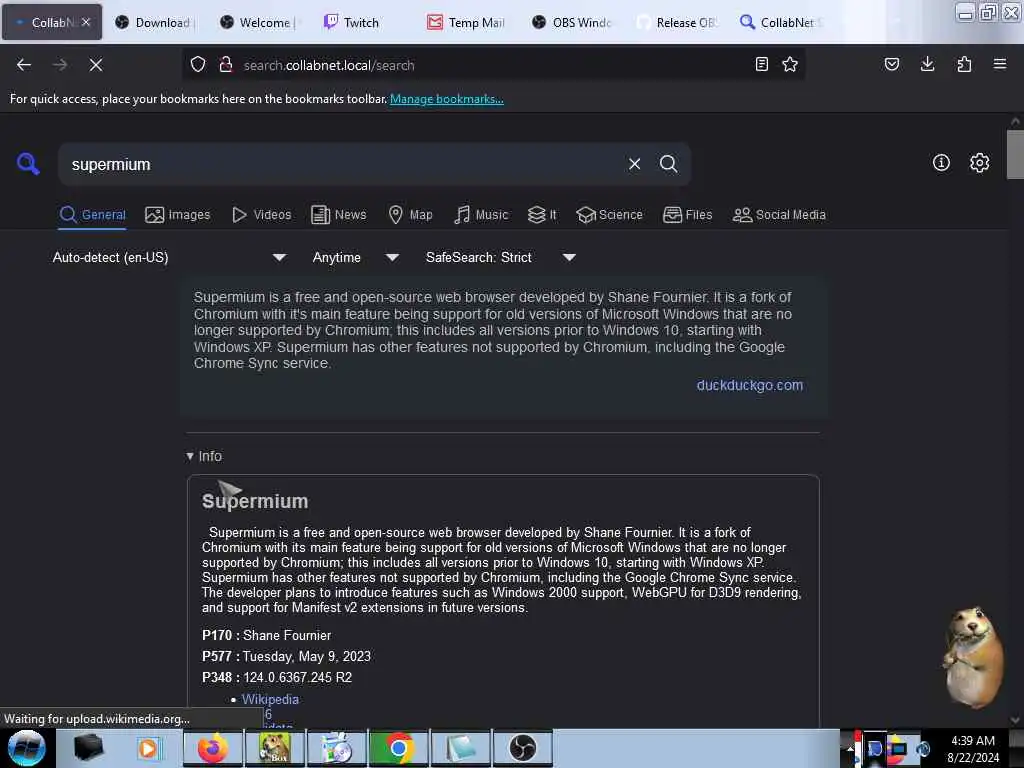Switch to the Temp Mail tab
Image resolution: width=1024 pixels, height=768 pixels.
tap(466, 22)
